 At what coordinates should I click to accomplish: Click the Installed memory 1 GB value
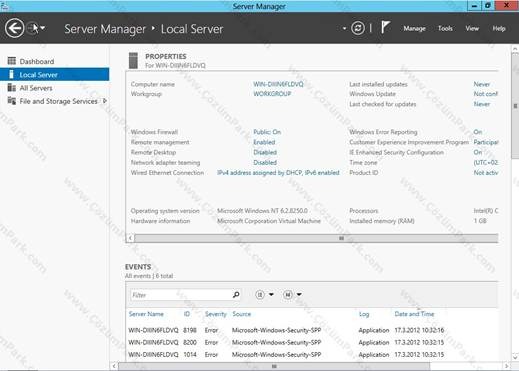click(x=480, y=221)
